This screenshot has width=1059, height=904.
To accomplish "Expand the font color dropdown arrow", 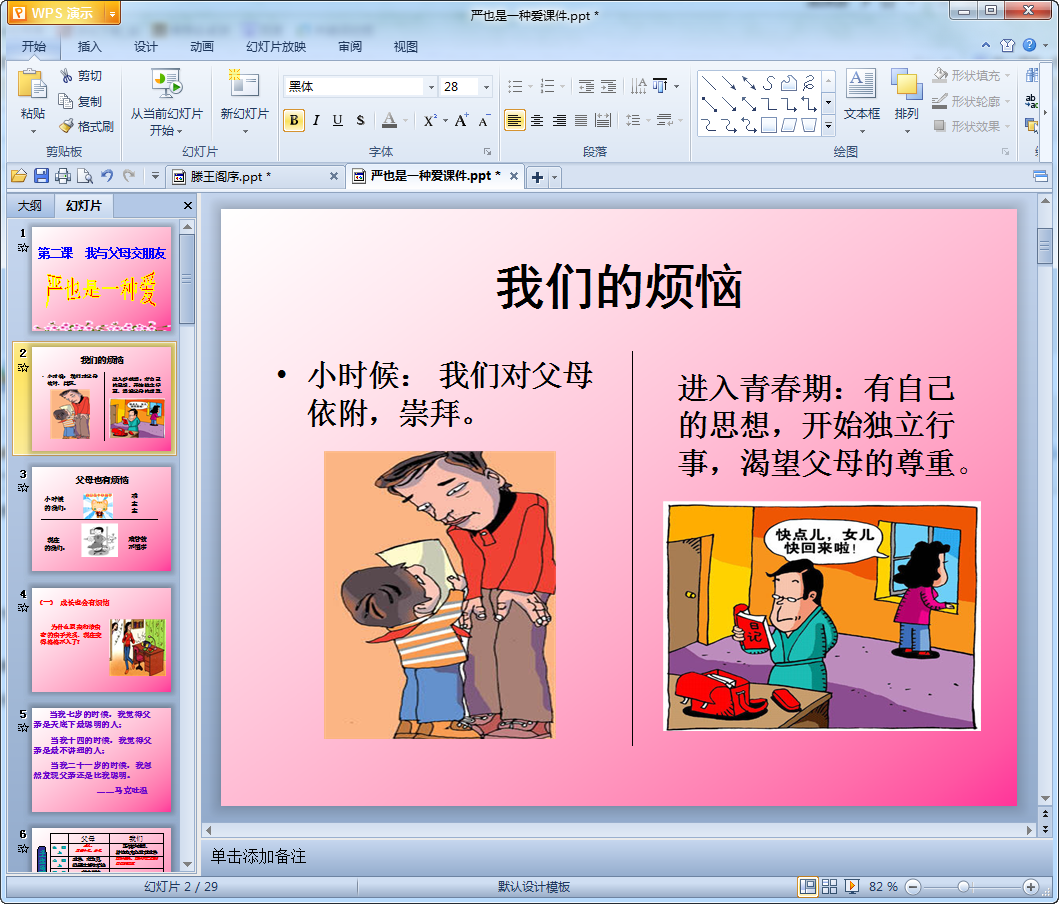I will pyautogui.click(x=406, y=122).
